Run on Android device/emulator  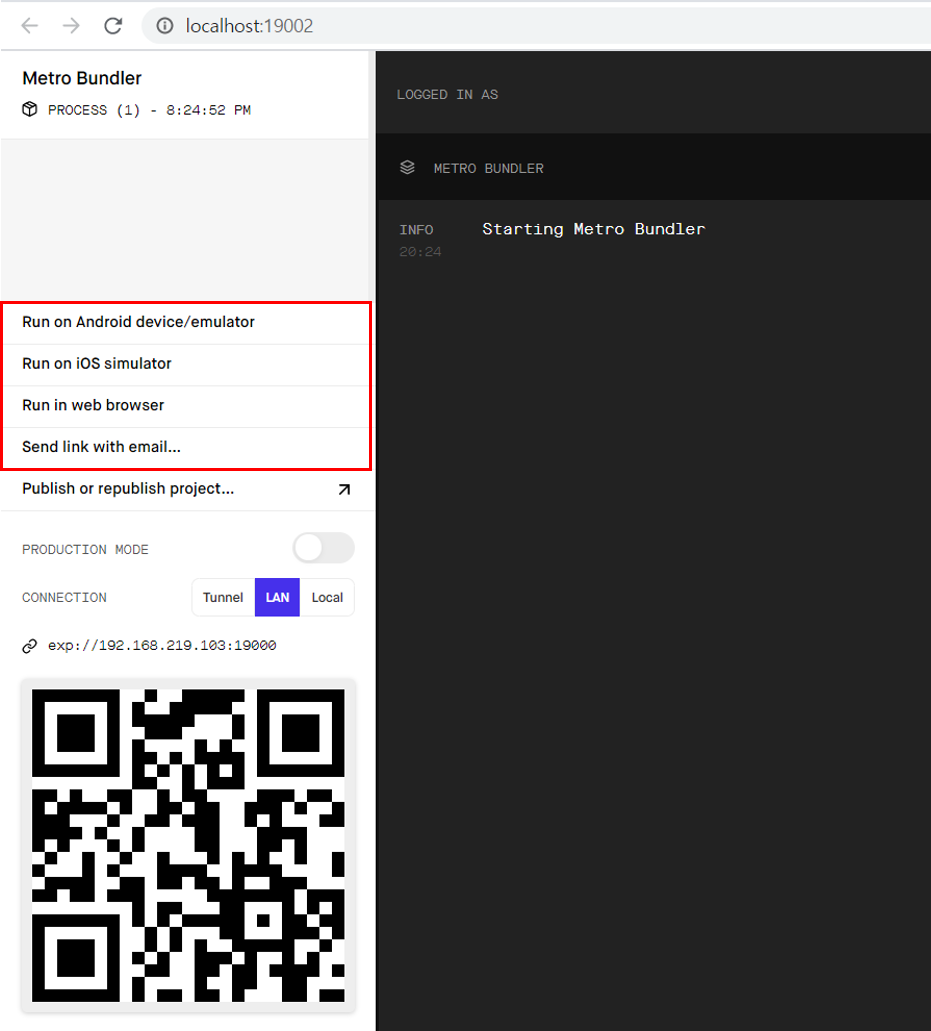click(x=187, y=322)
